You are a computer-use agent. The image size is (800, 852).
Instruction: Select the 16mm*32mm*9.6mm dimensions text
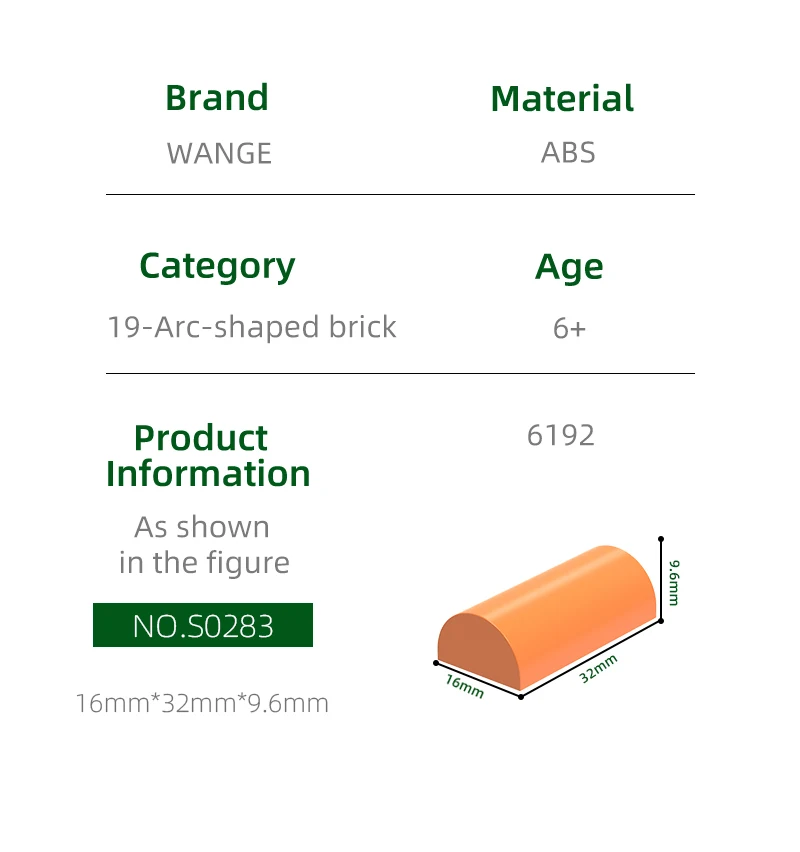click(x=202, y=703)
